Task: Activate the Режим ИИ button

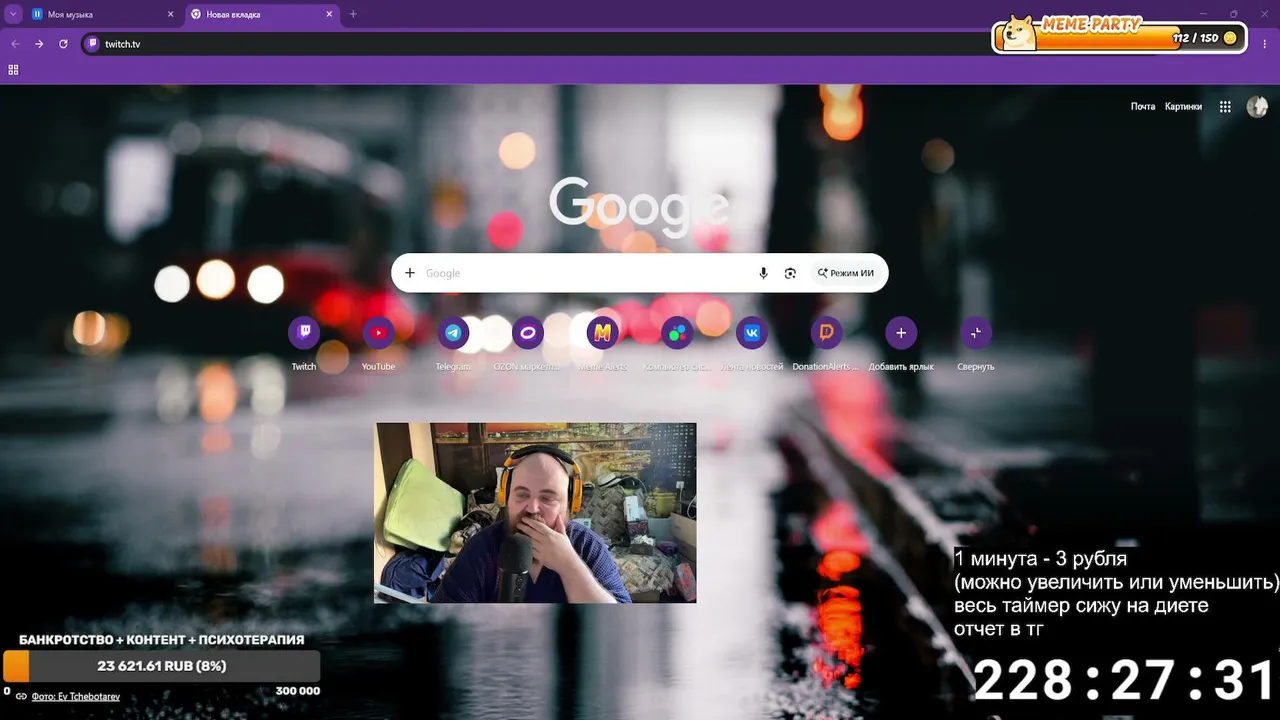Action: pyautogui.click(x=846, y=273)
